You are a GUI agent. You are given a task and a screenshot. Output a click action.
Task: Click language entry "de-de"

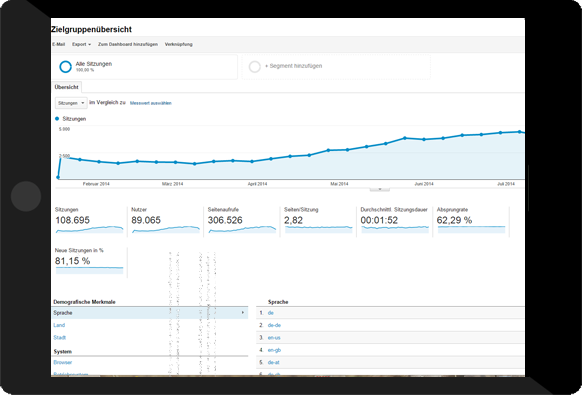[x=274, y=325]
